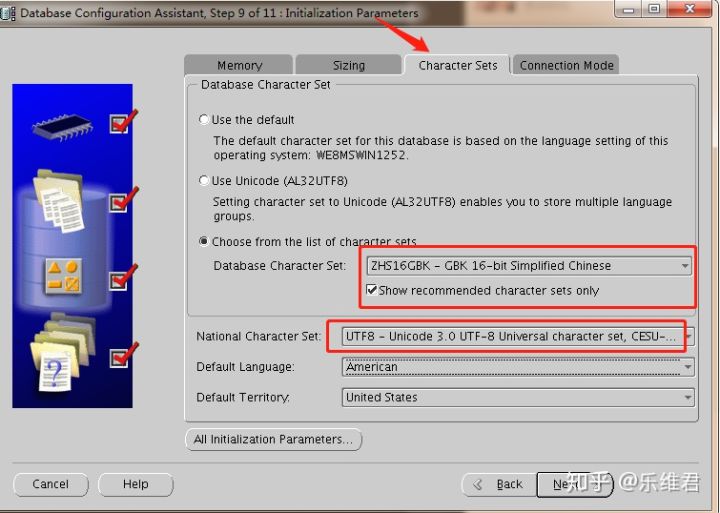Open the Default Territory dropdown
The width and height of the screenshot is (720, 513).
pyautogui.click(x=518, y=397)
